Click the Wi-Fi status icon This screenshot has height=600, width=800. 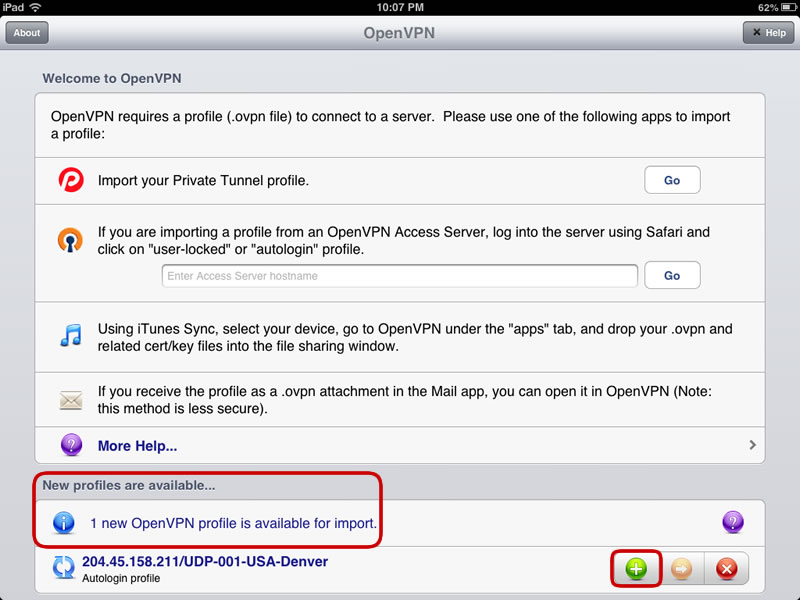point(35,7)
